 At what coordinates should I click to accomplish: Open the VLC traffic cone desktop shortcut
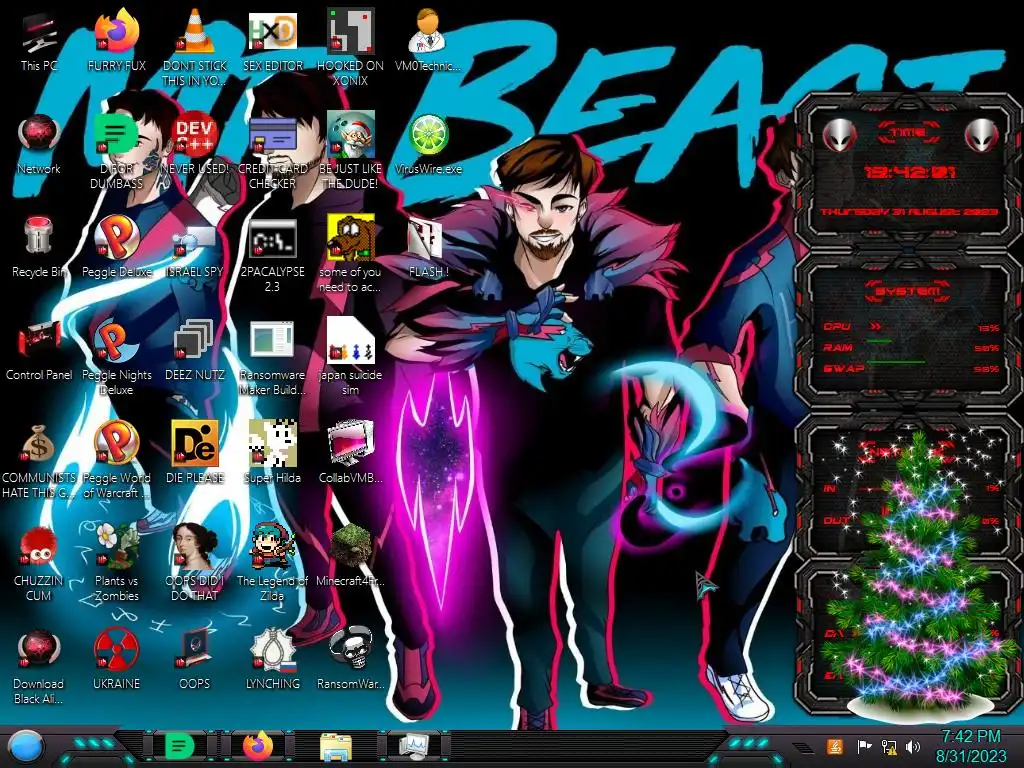pos(195,47)
